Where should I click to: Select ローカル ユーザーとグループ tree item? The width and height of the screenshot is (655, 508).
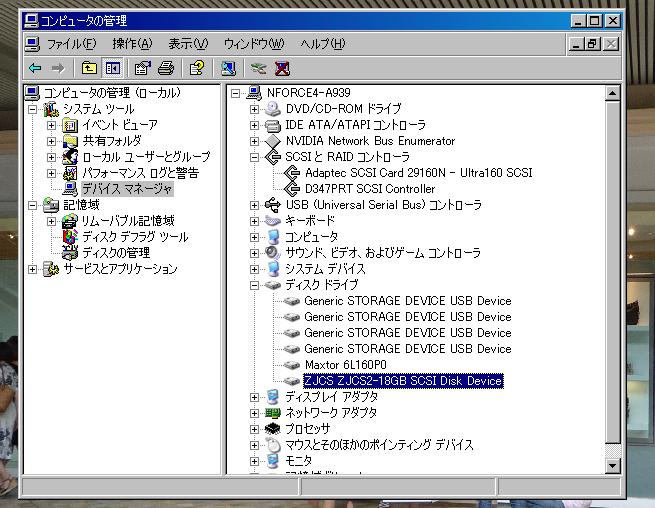click(146, 157)
